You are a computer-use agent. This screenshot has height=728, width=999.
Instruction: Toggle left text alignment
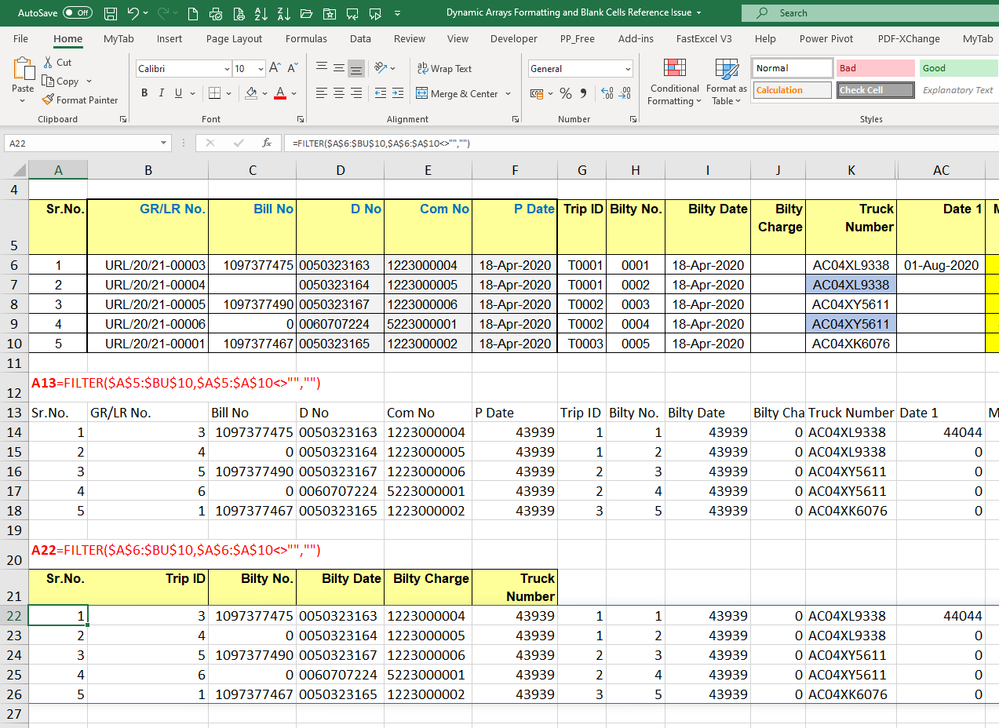tap(322, 93)
